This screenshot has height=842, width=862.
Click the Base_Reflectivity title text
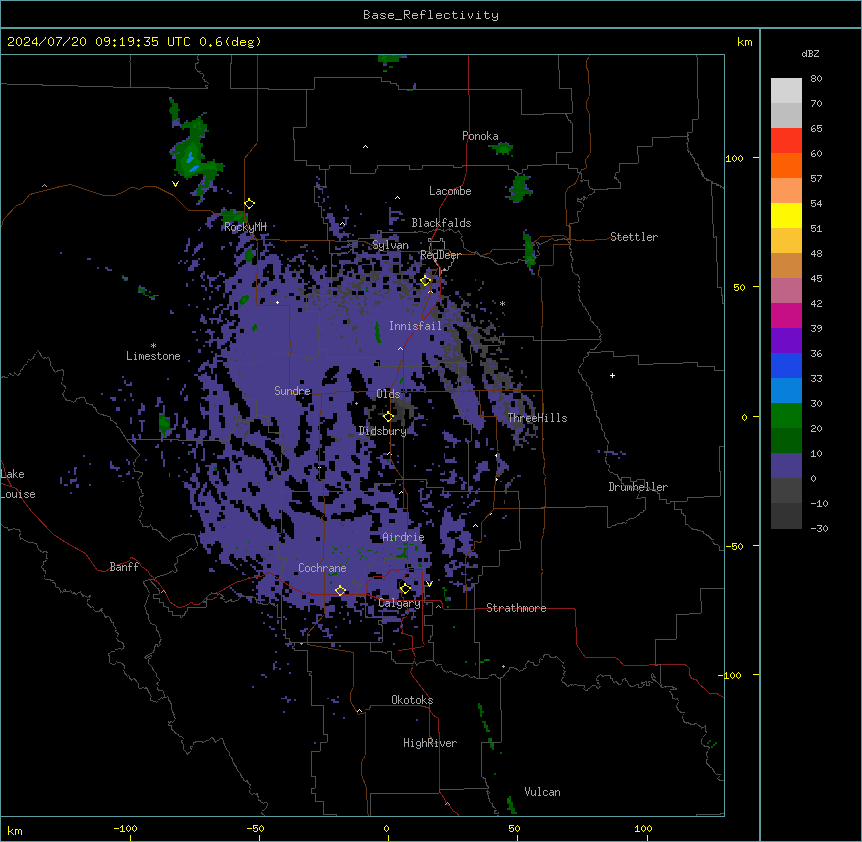click(430, 15)
